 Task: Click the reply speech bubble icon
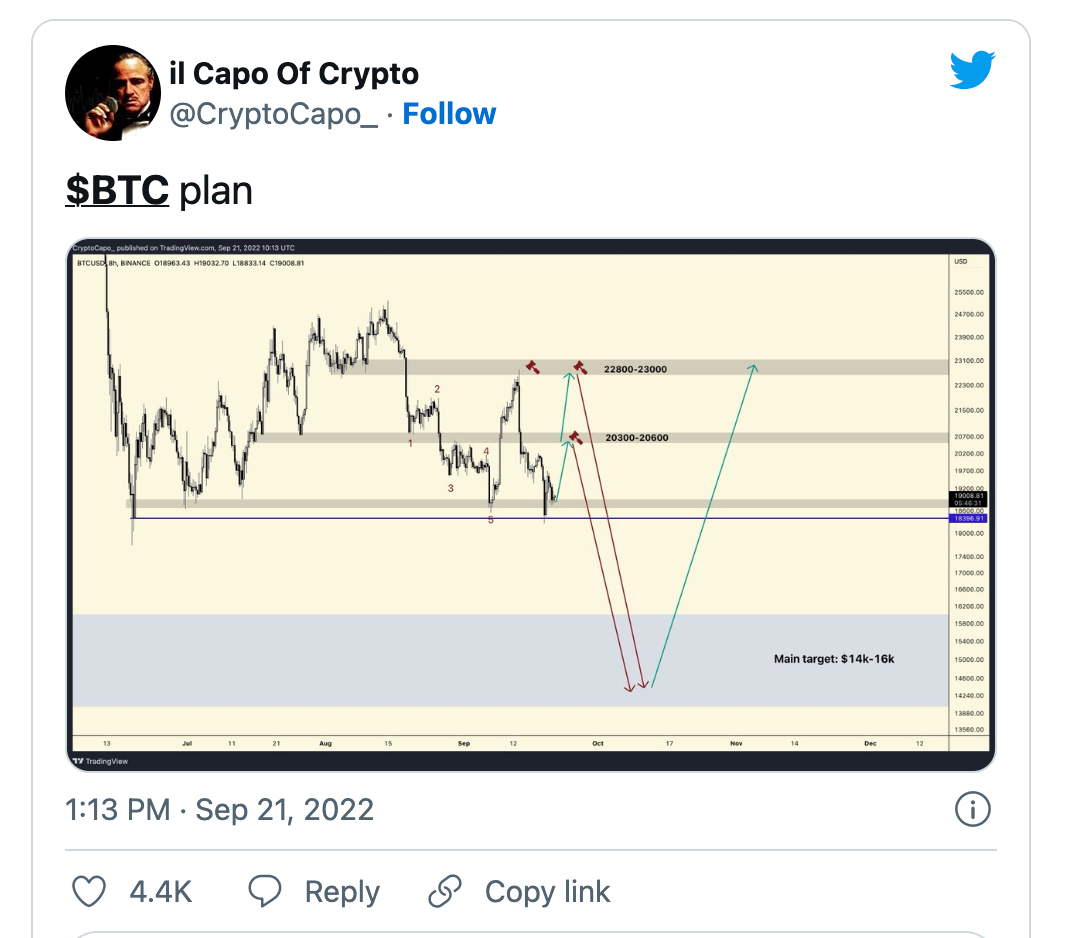point(265,892)
